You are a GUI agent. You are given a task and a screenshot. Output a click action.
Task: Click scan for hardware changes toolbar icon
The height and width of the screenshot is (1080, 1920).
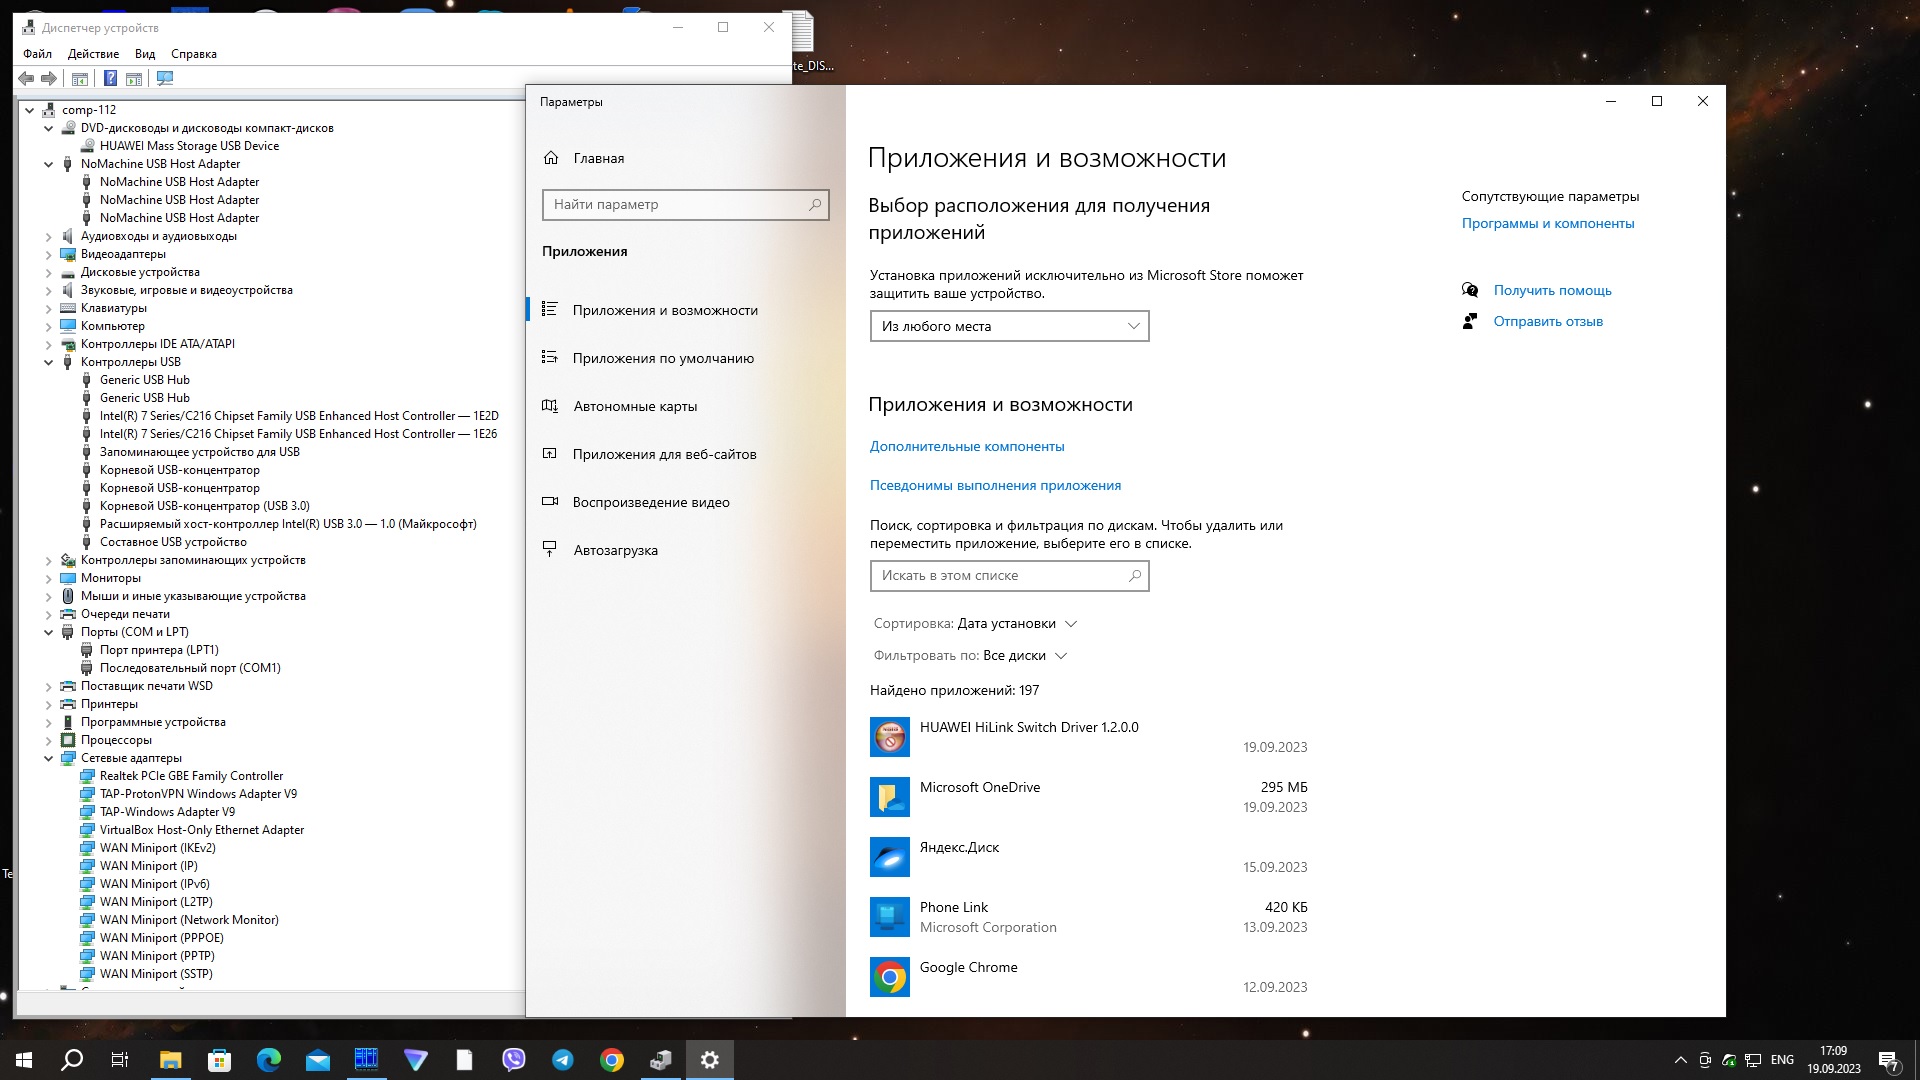coord(165,79)
